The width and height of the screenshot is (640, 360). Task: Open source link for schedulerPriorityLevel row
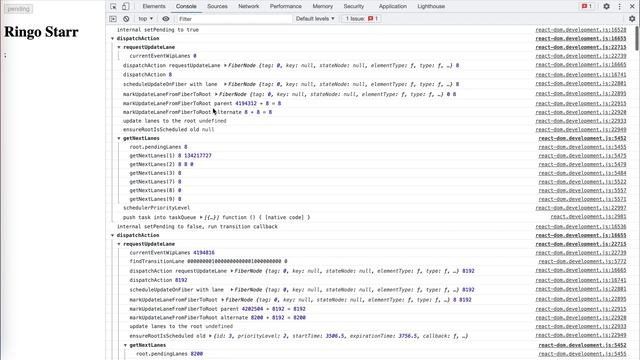tap(580, 208)
